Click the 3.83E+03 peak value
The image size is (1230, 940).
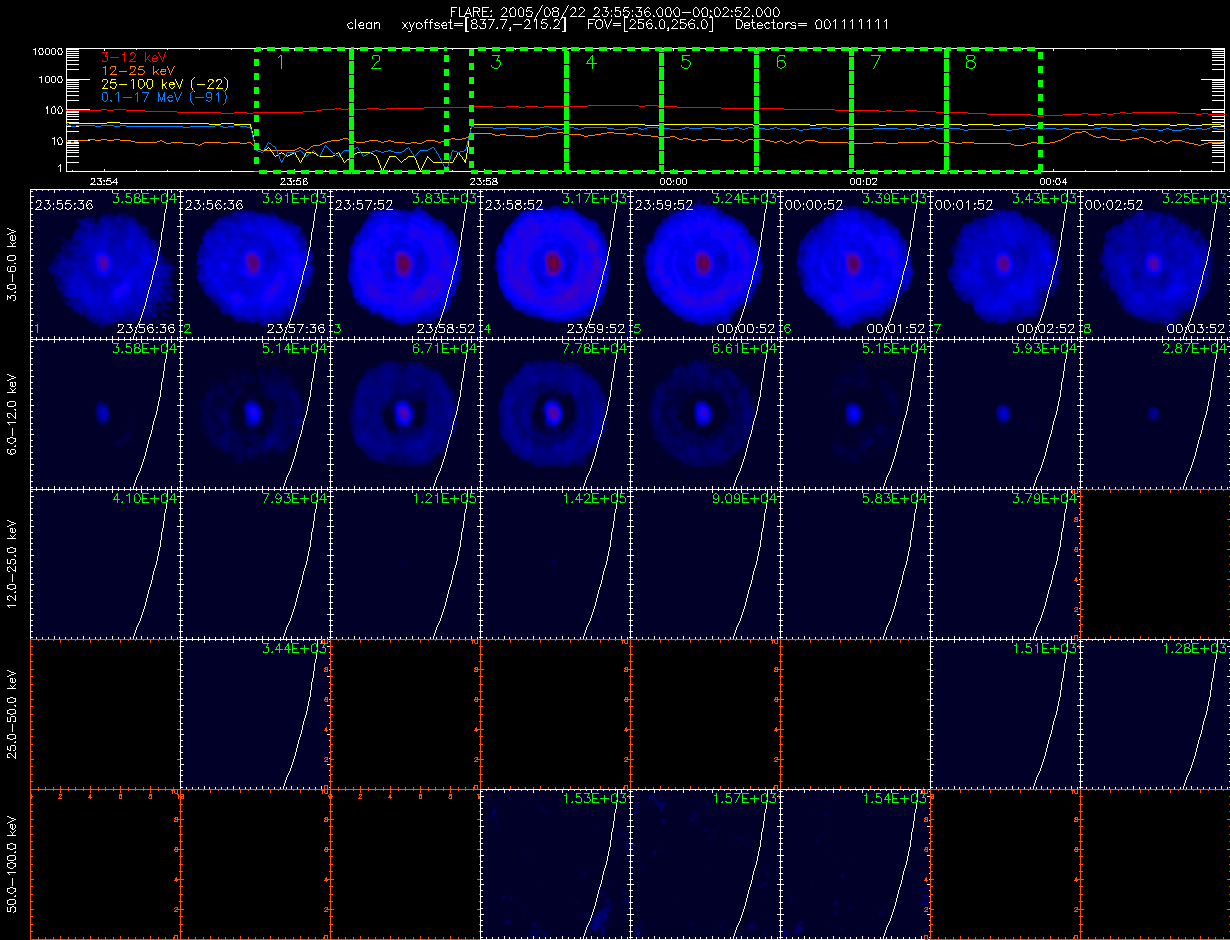point(445,198)
